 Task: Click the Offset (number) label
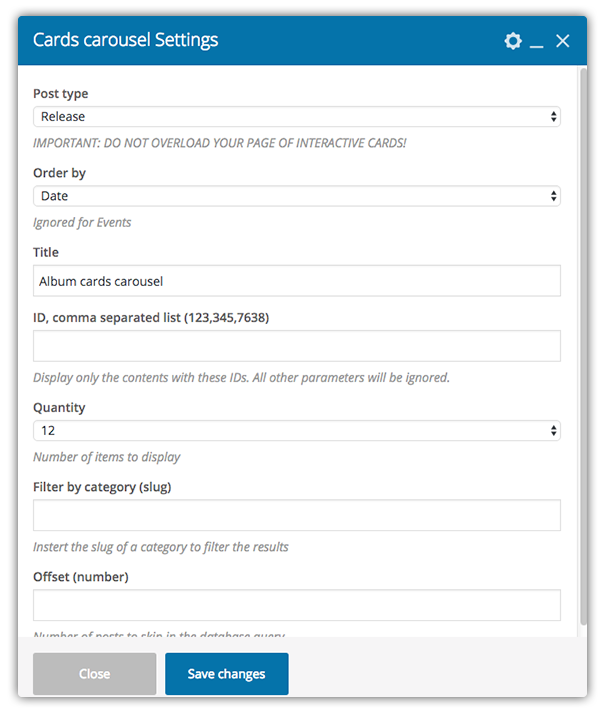tap(81, 577)
